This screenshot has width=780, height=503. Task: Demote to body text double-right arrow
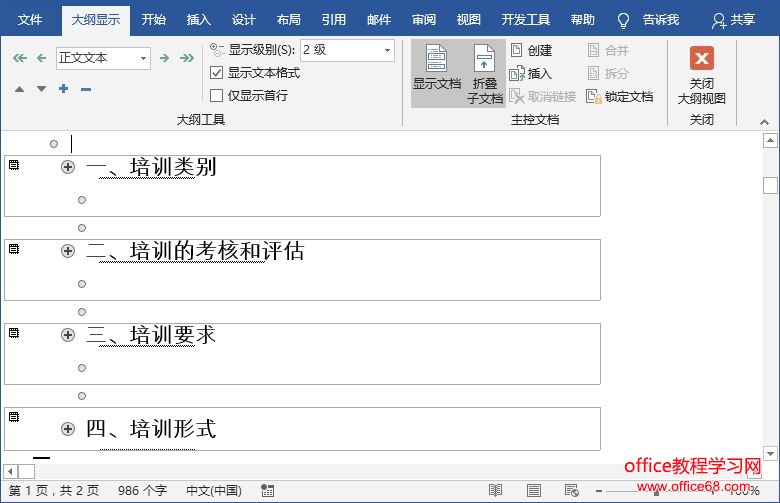pyautogui.click(x=187, y=58)
